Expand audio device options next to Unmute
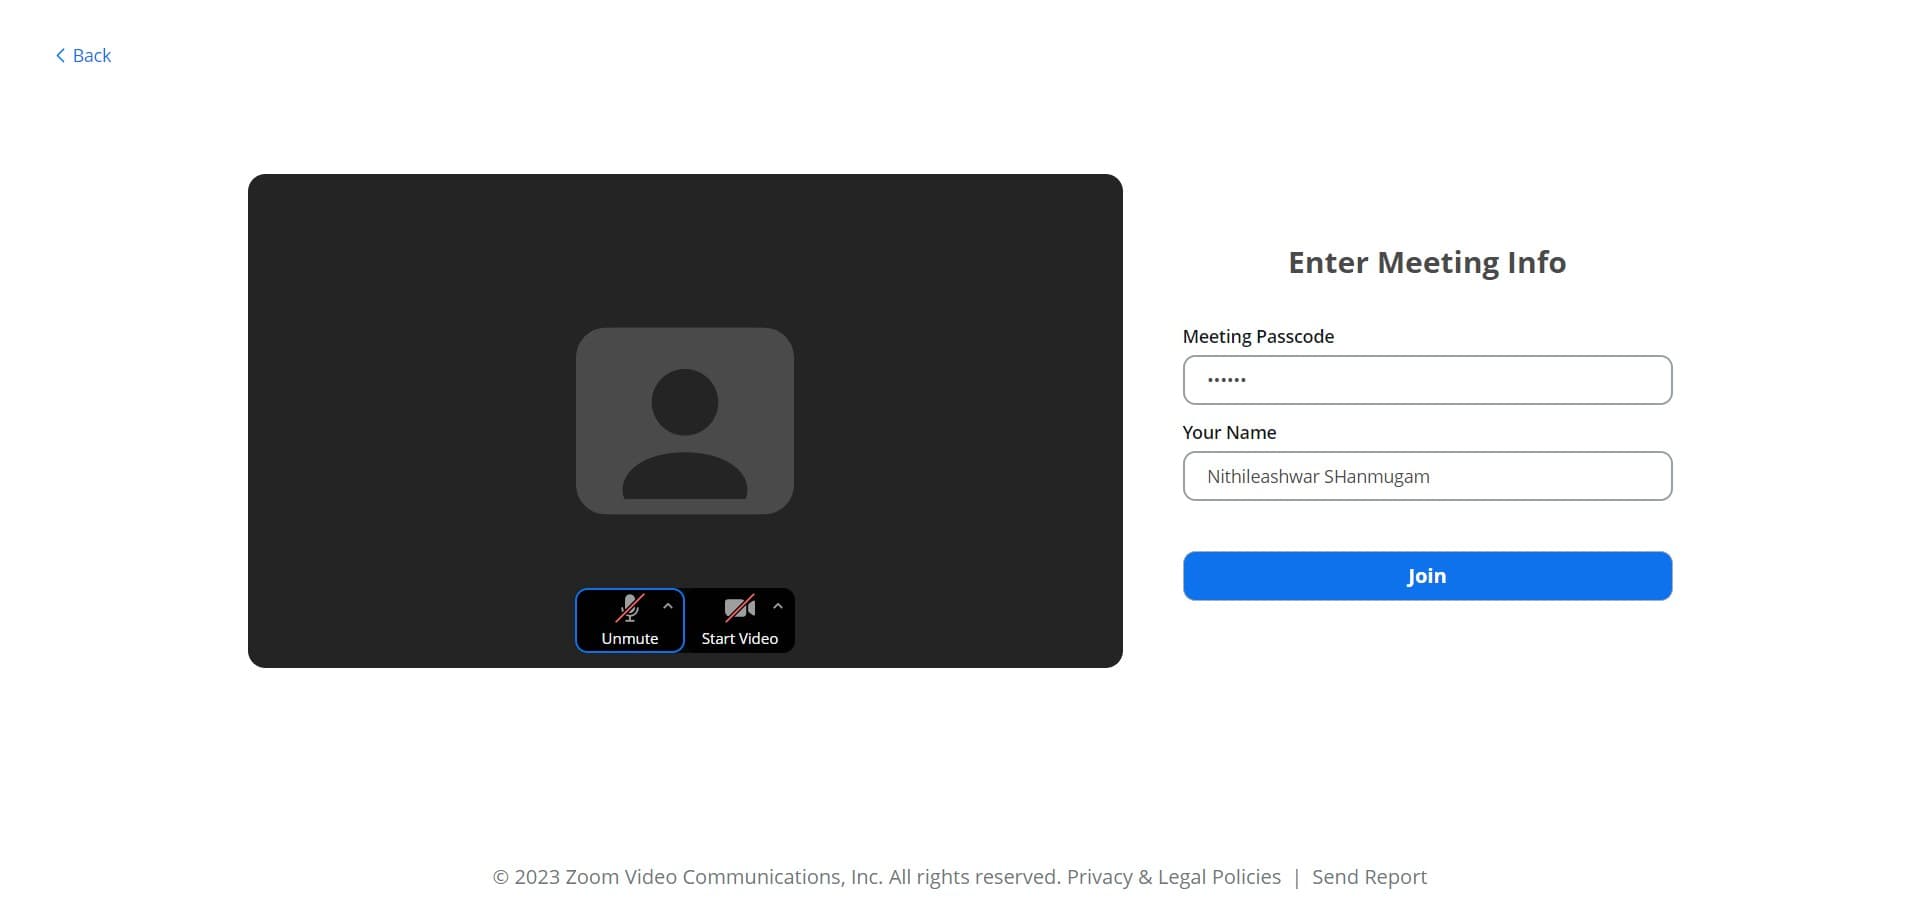 click(x=668, y=606)
